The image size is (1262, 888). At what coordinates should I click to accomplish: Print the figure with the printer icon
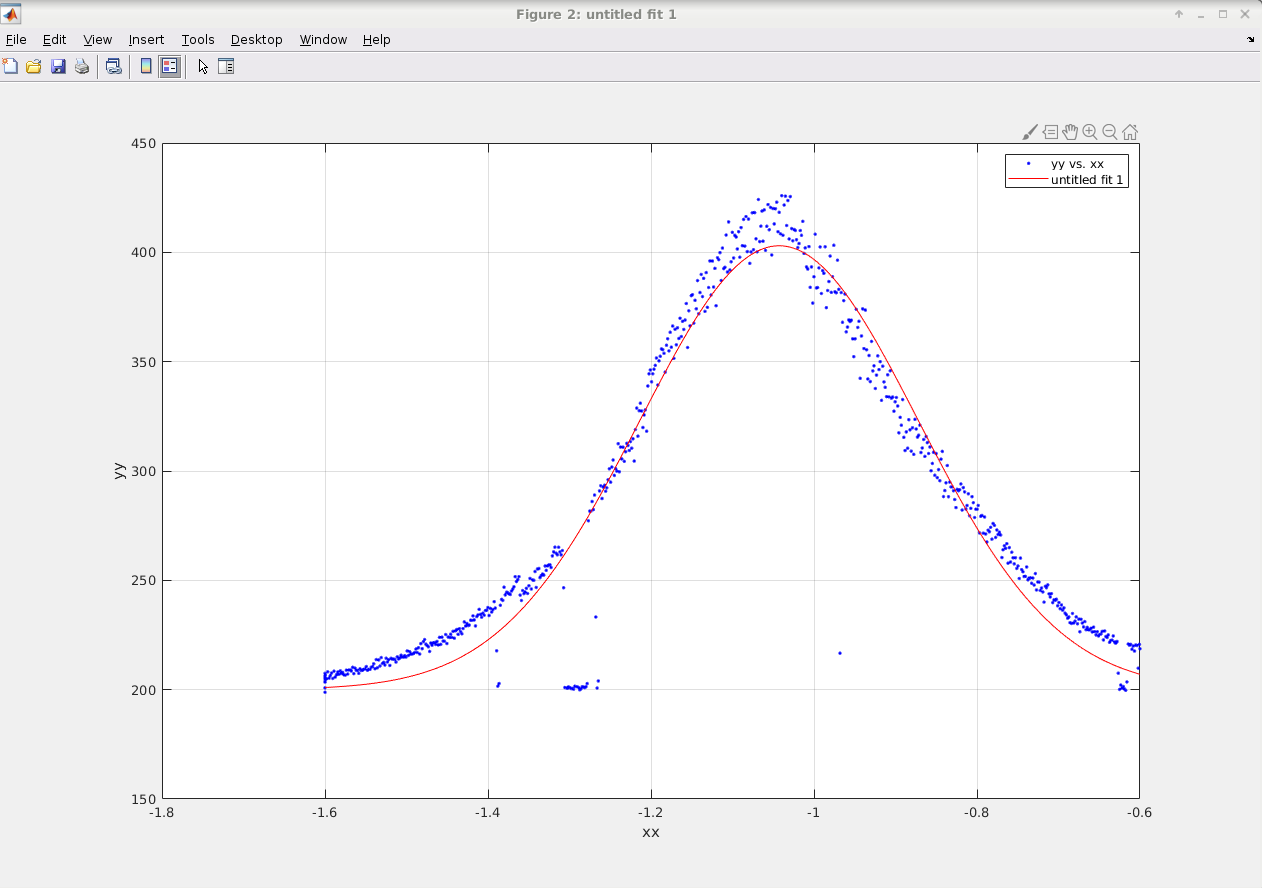click(x=82, y=67)
